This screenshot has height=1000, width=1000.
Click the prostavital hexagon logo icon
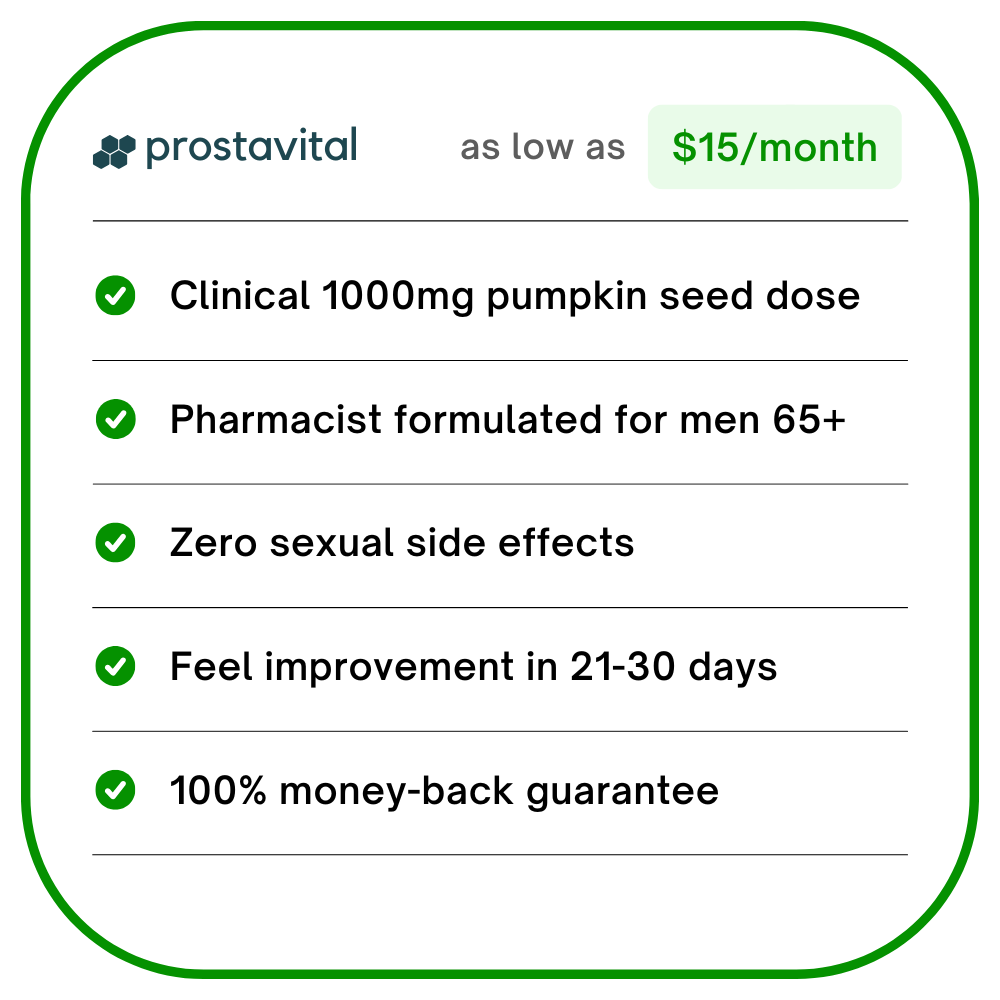click(x=113, y=151)
